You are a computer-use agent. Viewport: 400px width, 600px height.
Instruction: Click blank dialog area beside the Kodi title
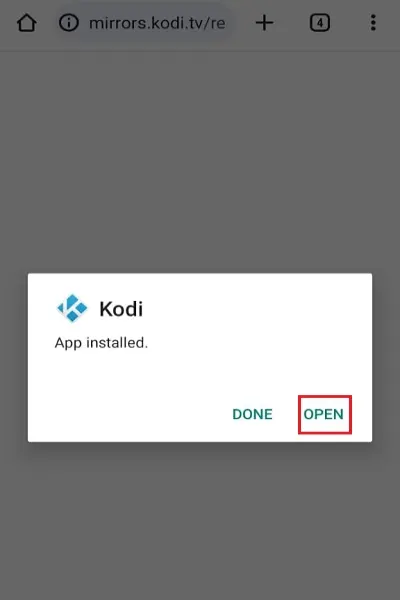[256, 309]
